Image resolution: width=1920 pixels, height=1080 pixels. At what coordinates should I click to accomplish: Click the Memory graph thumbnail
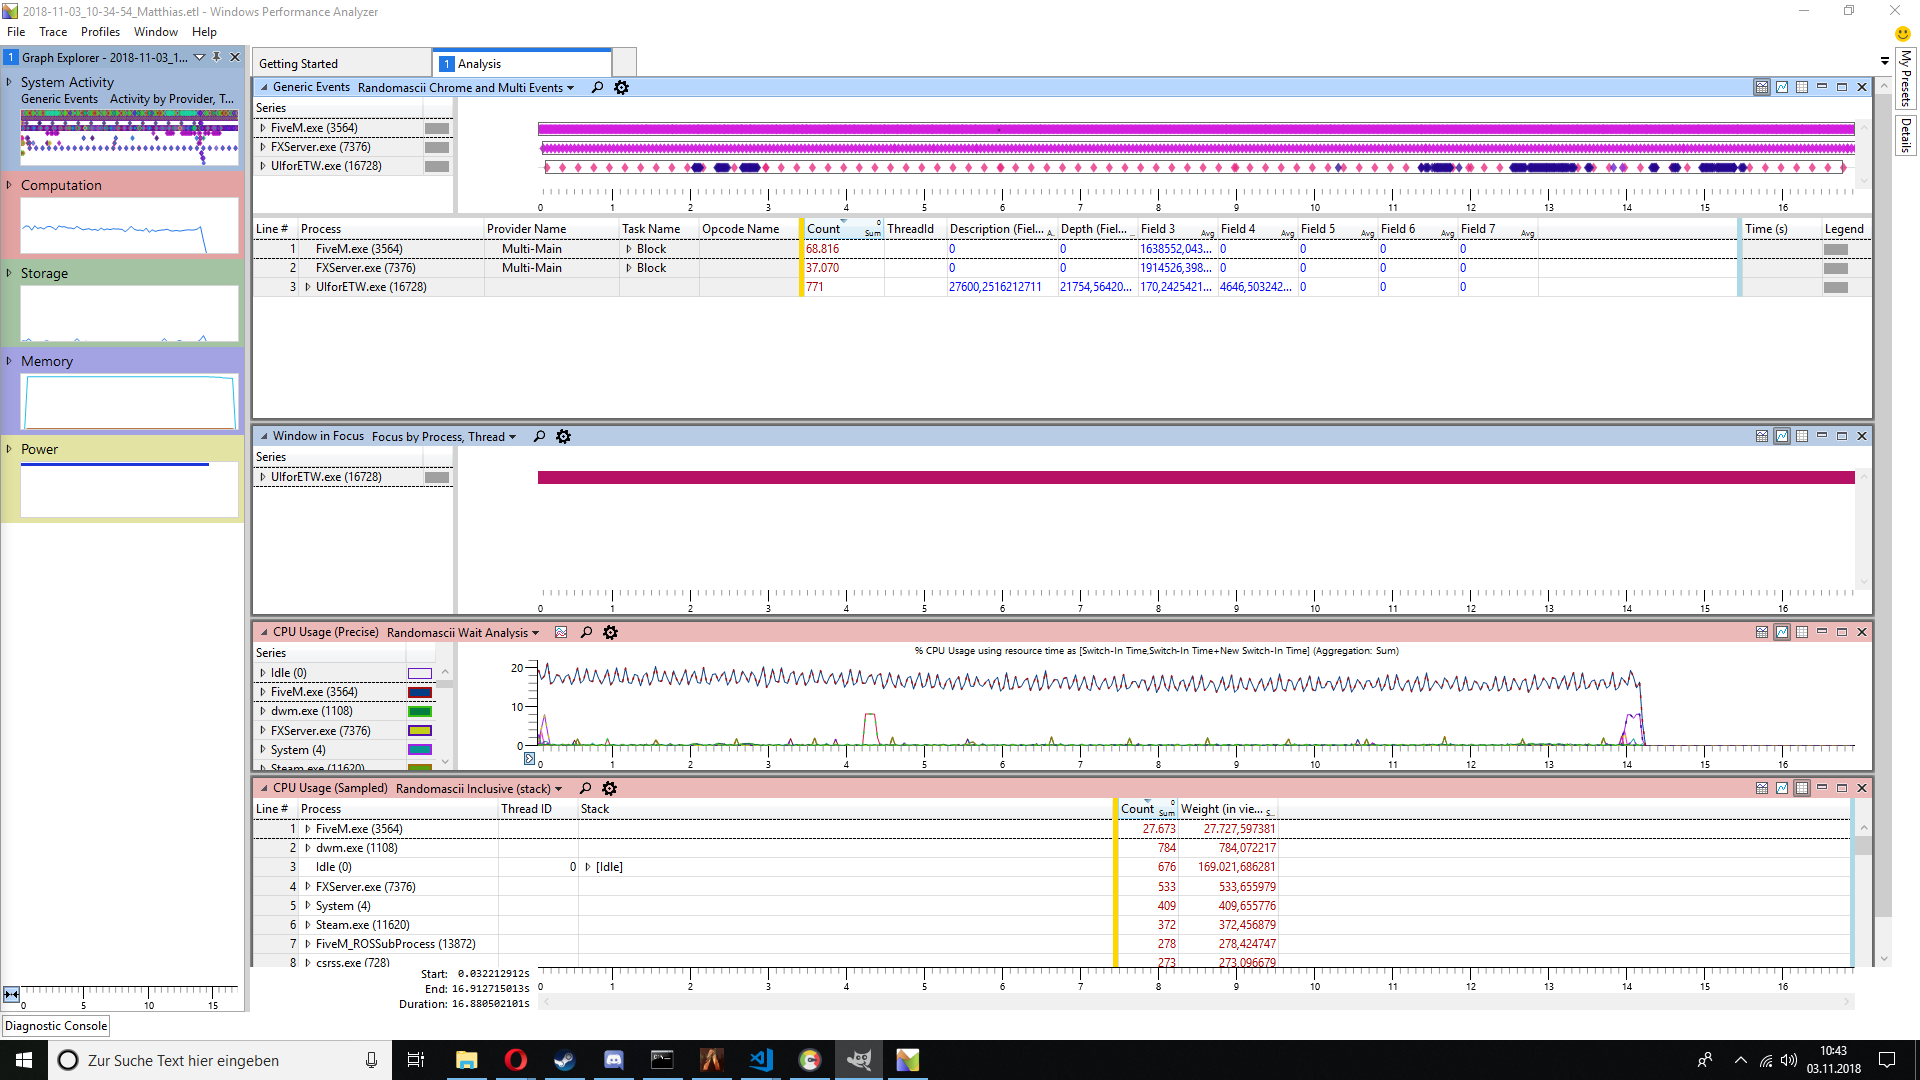pyautogui.click(x=129, y=402)
